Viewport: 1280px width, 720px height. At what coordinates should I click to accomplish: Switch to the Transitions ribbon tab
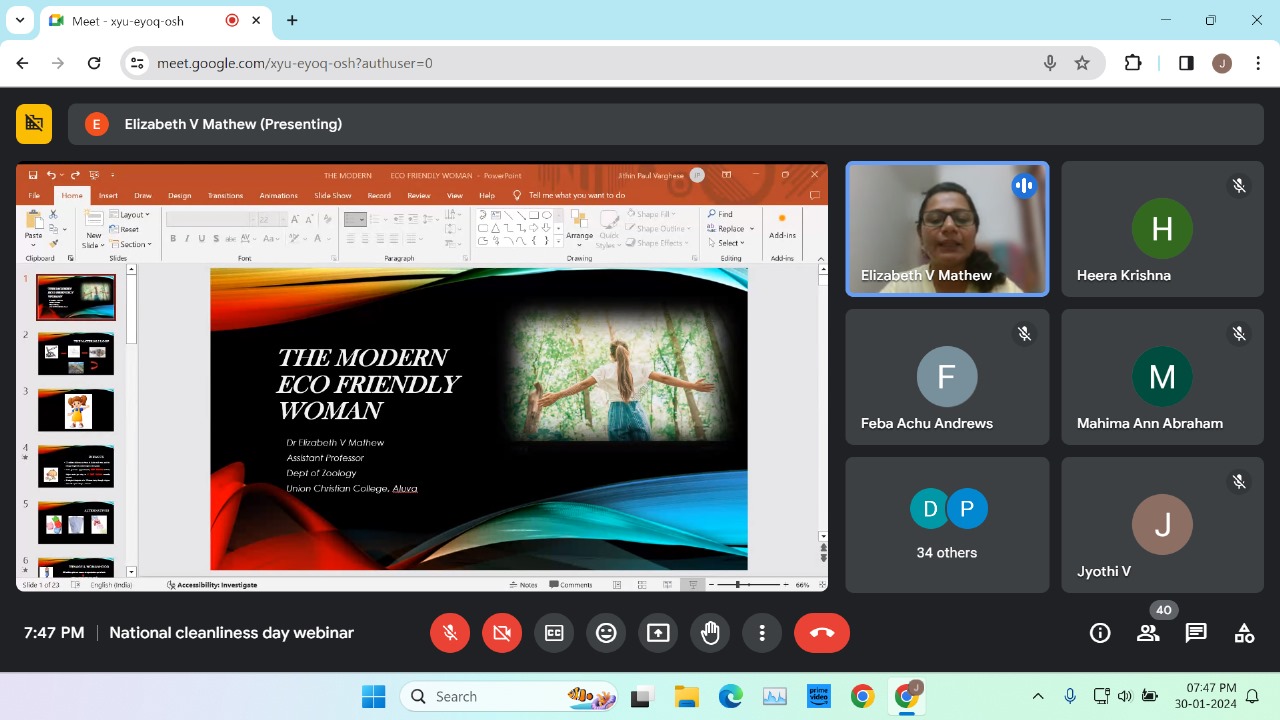click(x=225, y=196)
